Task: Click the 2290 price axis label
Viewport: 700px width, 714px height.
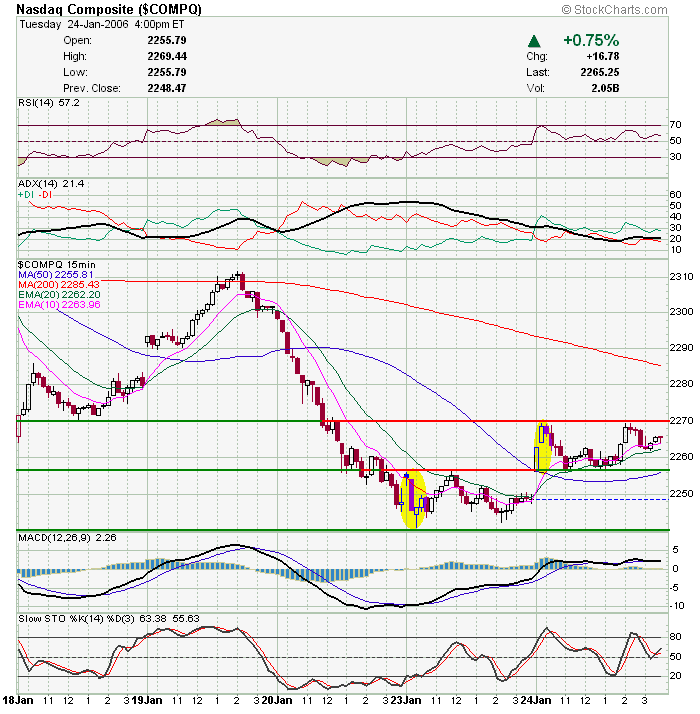Action: tap(681, 348)
